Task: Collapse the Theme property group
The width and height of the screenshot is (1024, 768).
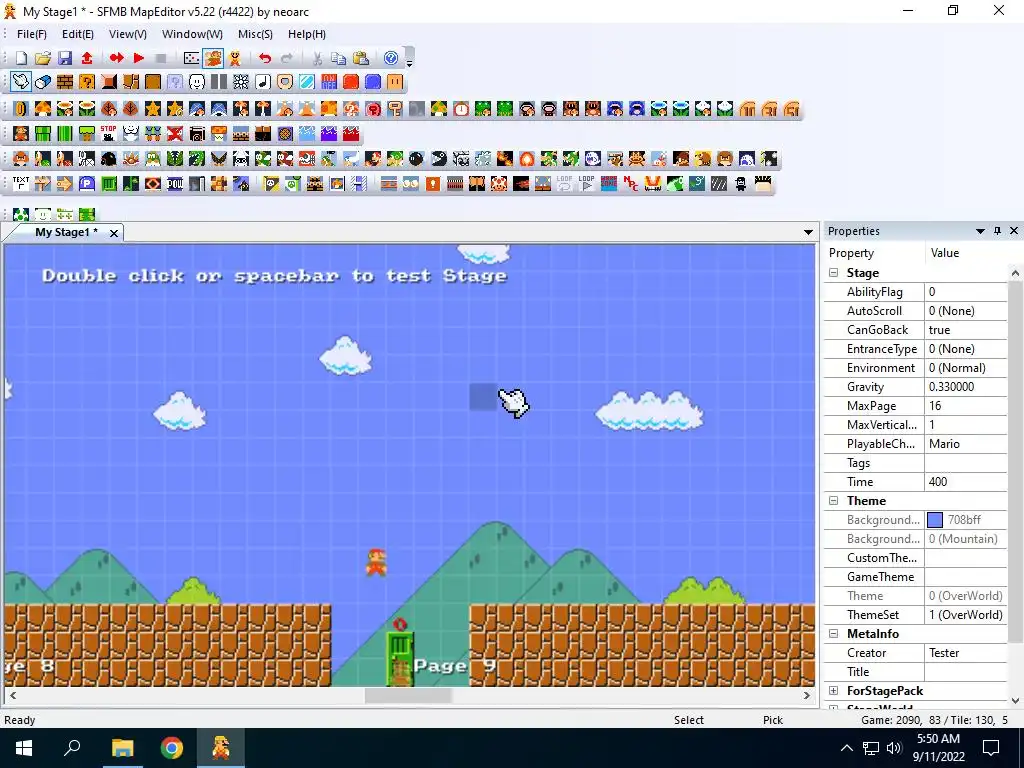Action: click(833, 500)
